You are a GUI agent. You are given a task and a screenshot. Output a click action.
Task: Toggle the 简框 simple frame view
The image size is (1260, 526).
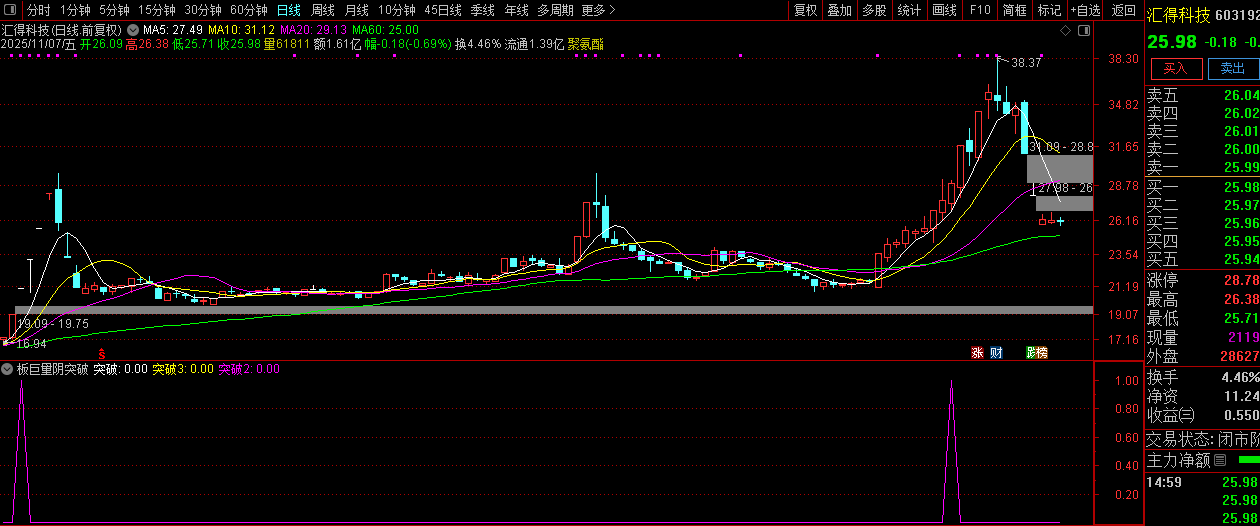tap(1014, 10)
